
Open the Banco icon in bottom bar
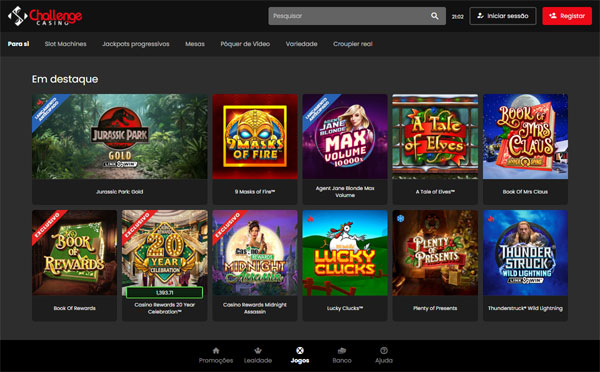(342, 351)
